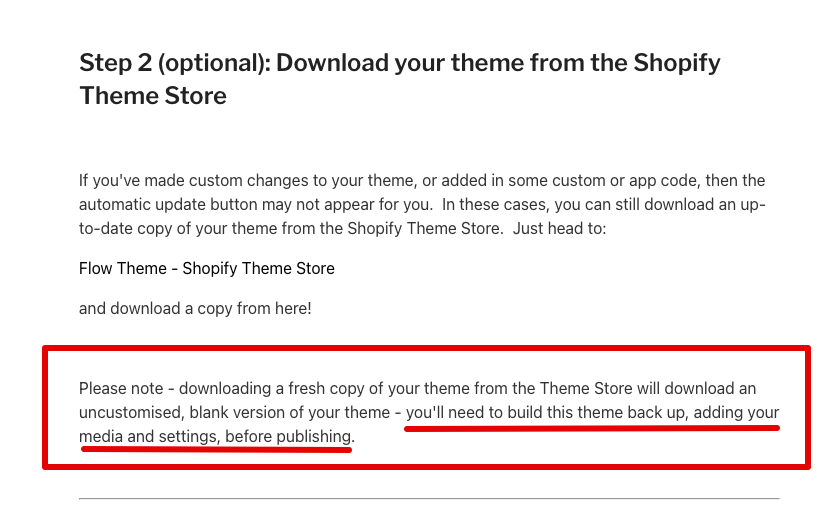839x514 pixels.
Task: Click the grey horizontal divider line at the bottom
Action: click(428, 498)
